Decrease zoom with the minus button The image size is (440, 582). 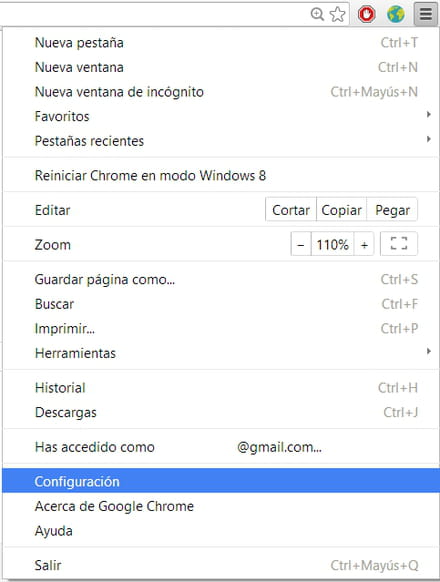tap(301, 244)
